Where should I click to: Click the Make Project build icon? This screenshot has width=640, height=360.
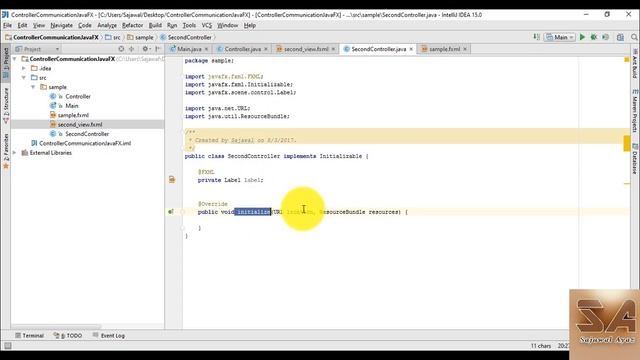tap(537, 37)
